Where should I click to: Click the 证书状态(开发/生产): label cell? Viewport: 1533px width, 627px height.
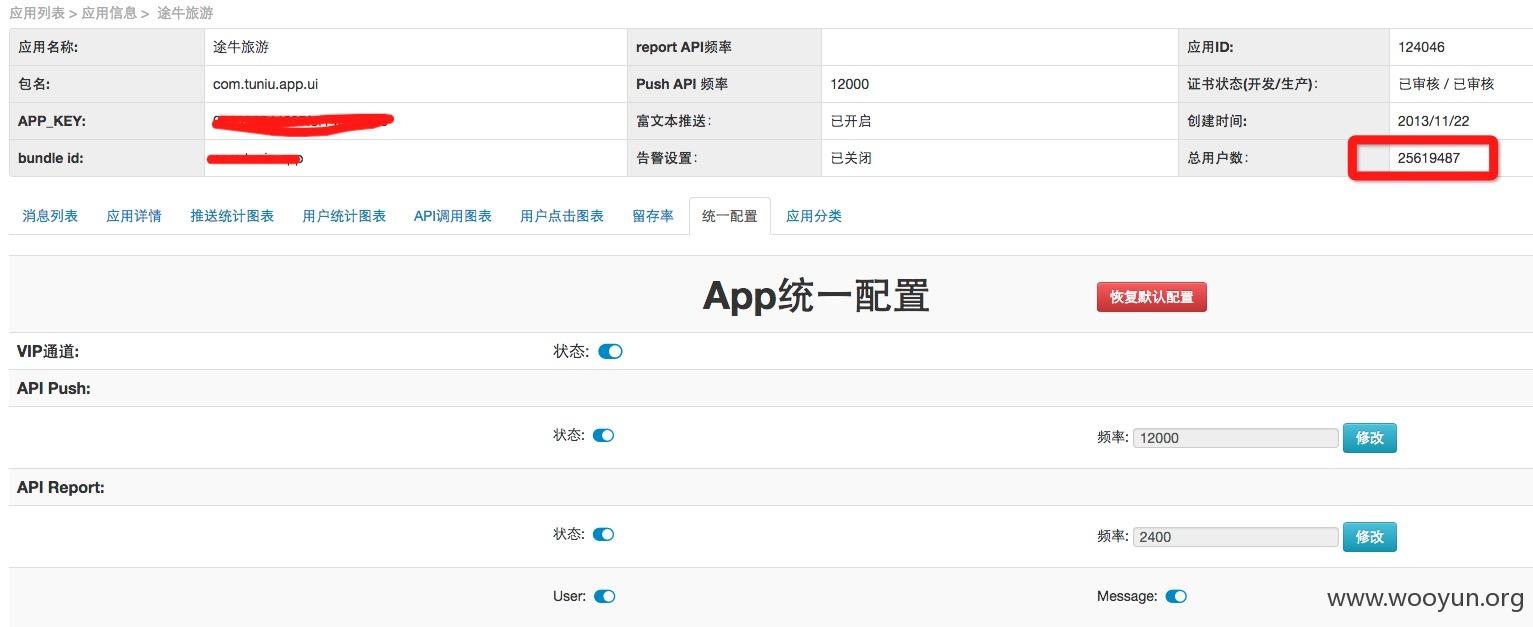(1283, 84)
